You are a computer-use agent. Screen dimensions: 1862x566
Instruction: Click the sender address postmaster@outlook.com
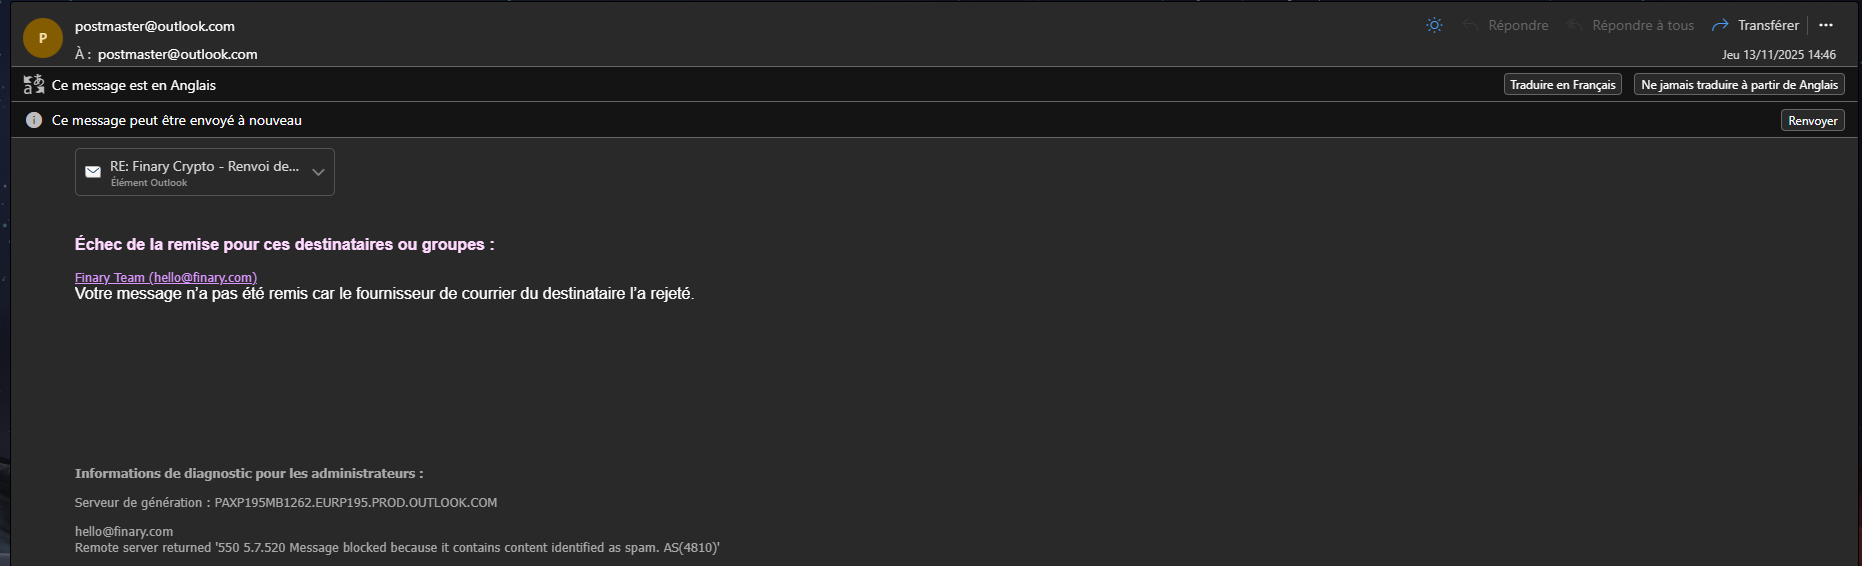[155, 26]
